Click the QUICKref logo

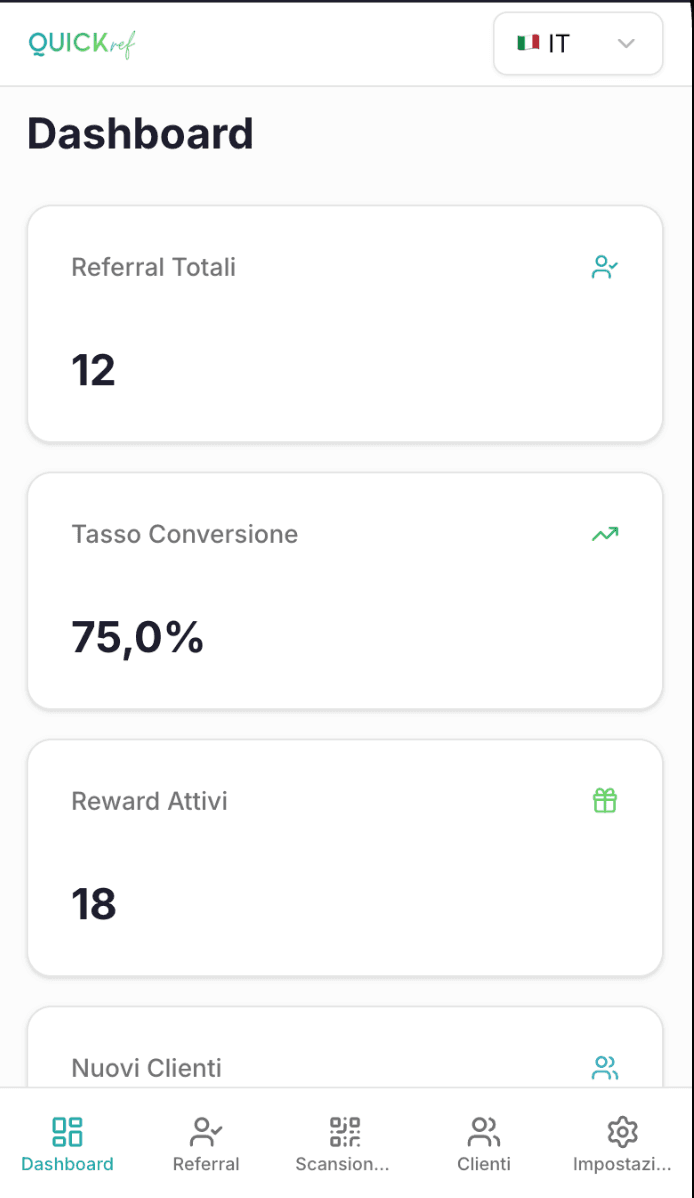coord(80,43)
